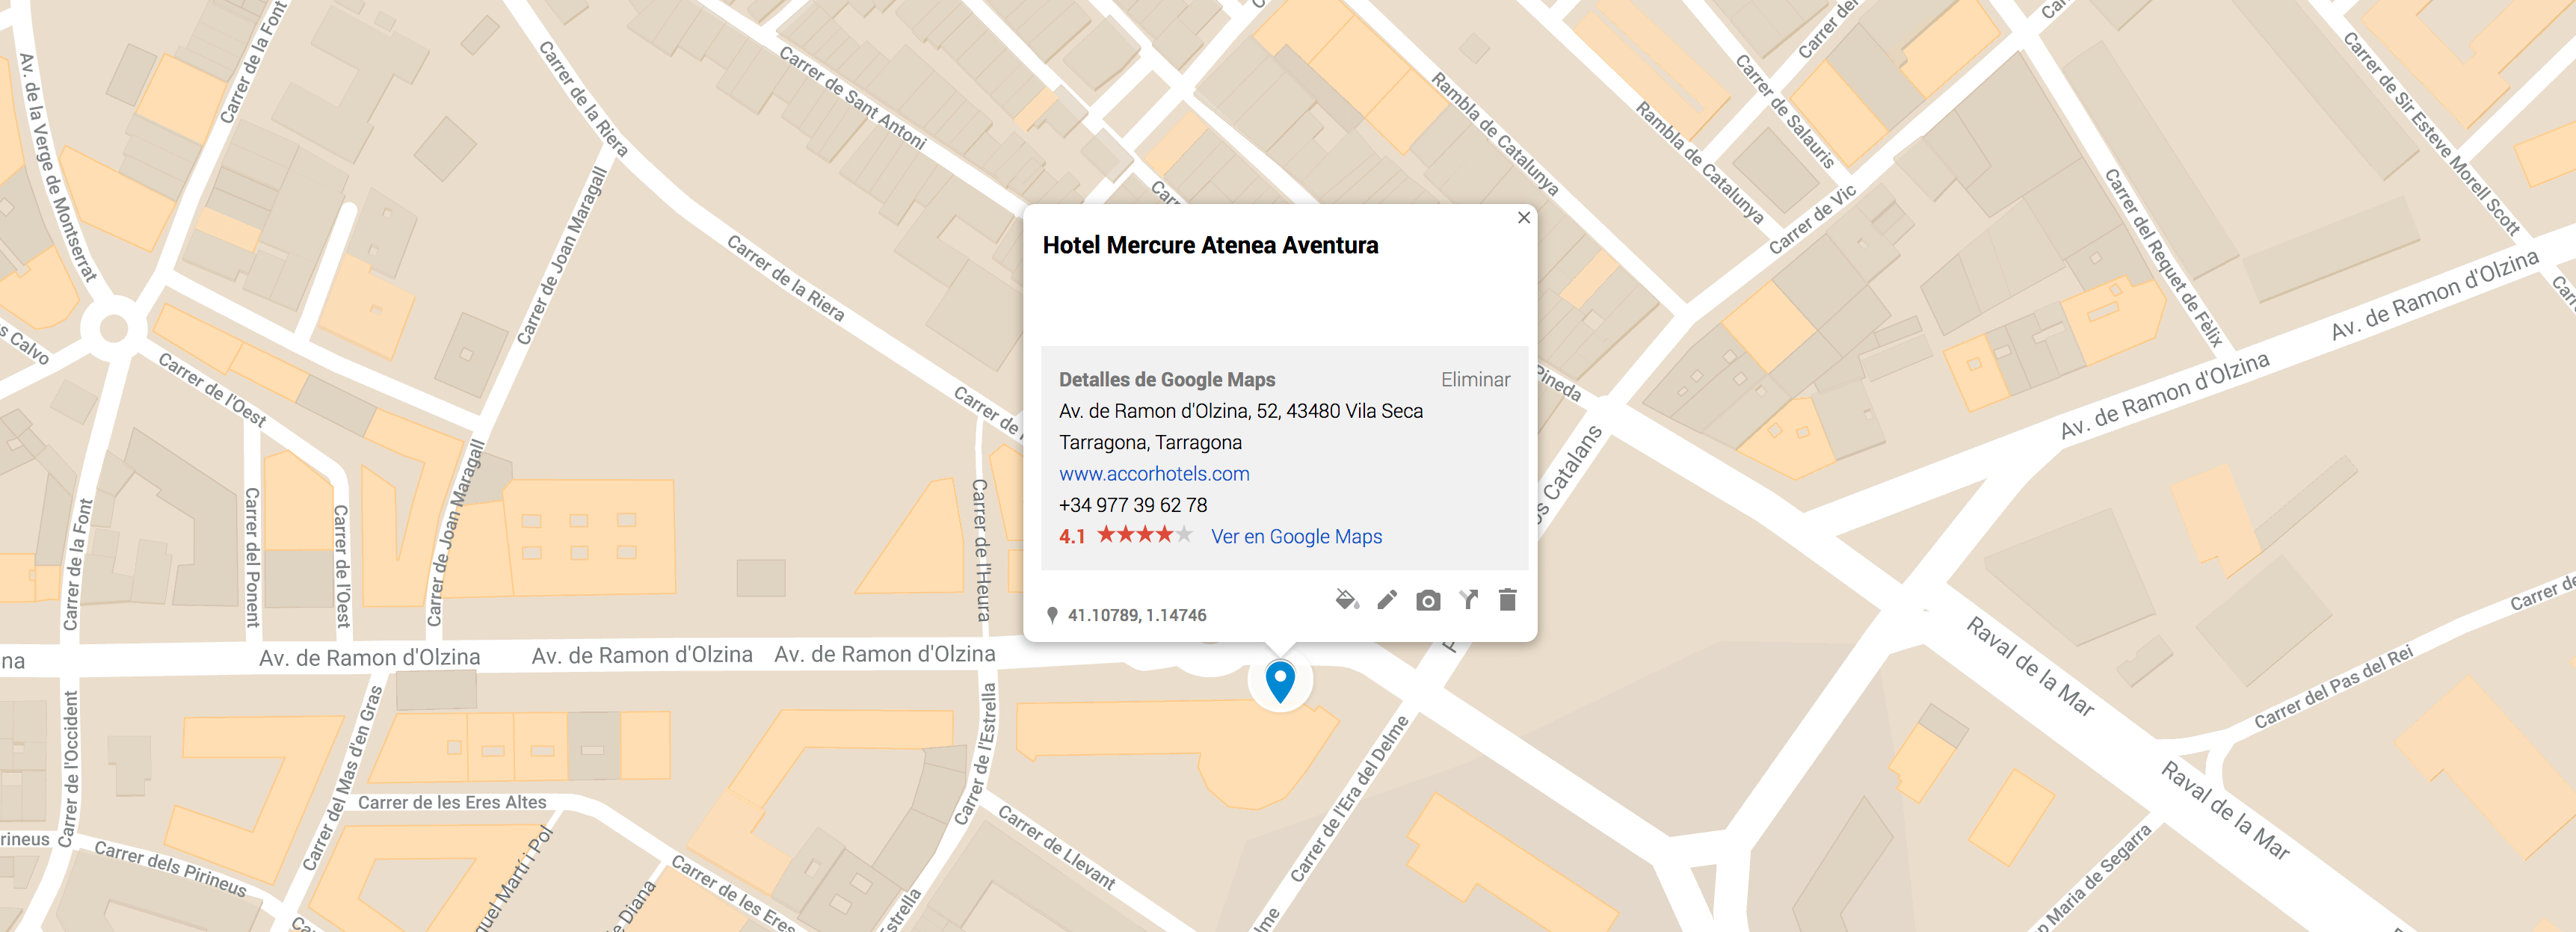Screen dimensions: 2576x932
Task: Click the Carrer dels Pirineus label
Action: (170, 868)
